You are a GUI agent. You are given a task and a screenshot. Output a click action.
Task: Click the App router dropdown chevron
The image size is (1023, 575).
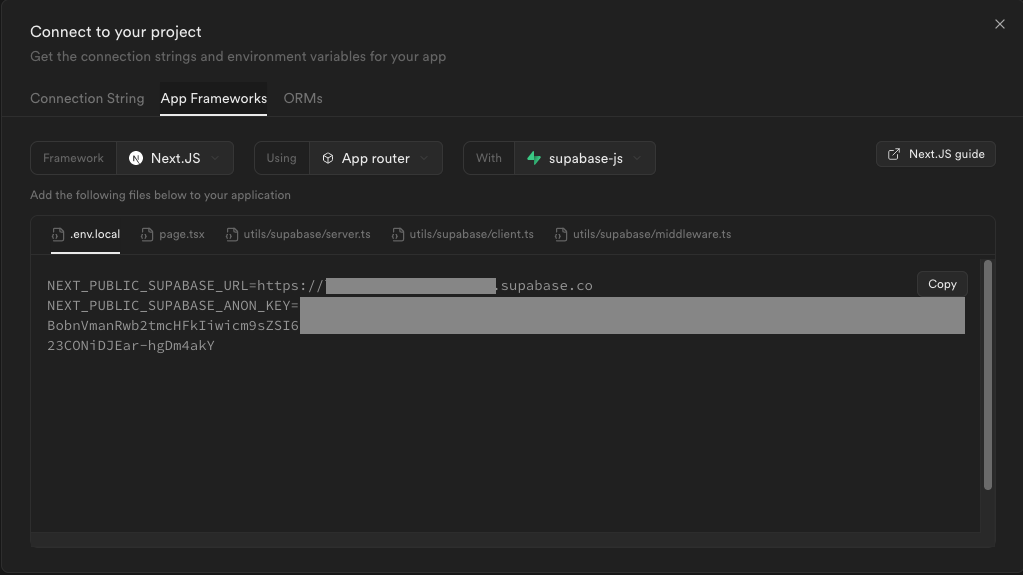(424, 158)
